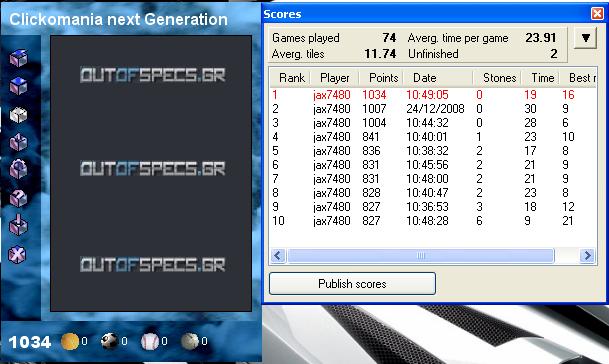This screenshot has height=364, width=609.
Task: Select the row with 836 points
Action: 433,151
